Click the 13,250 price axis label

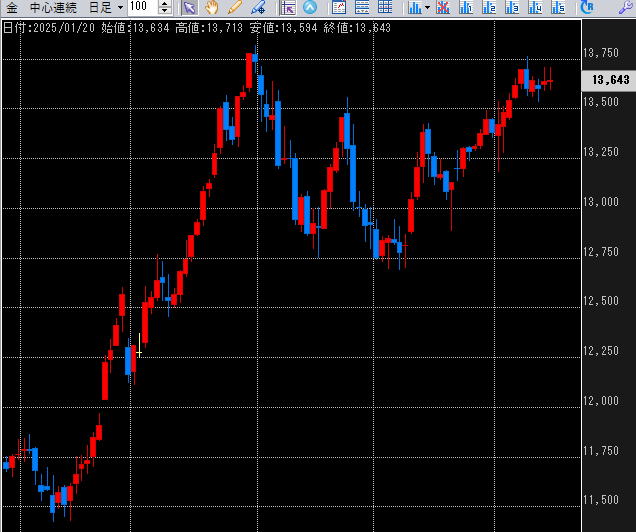(601, 152)
